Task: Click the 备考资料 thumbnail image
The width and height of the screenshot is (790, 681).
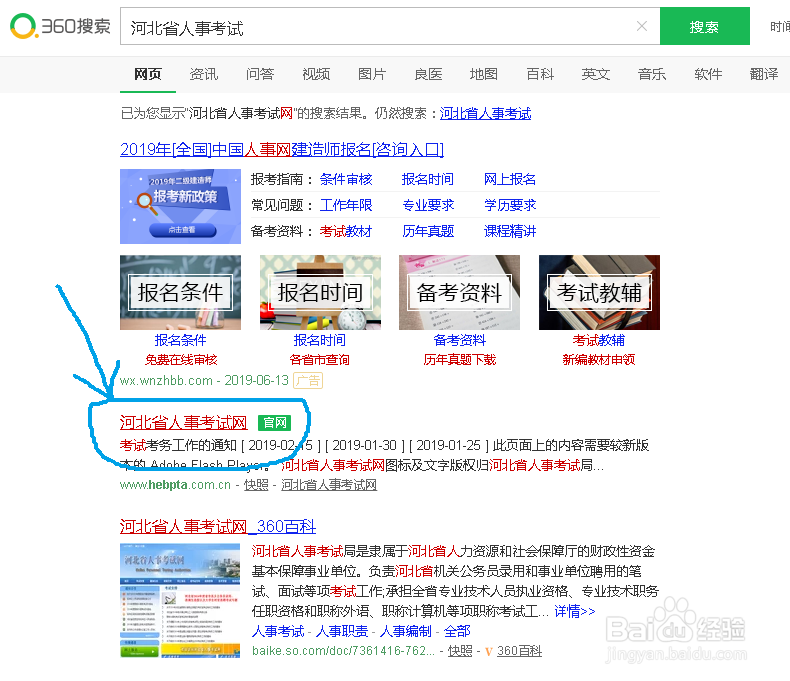Action: [459, 292]
